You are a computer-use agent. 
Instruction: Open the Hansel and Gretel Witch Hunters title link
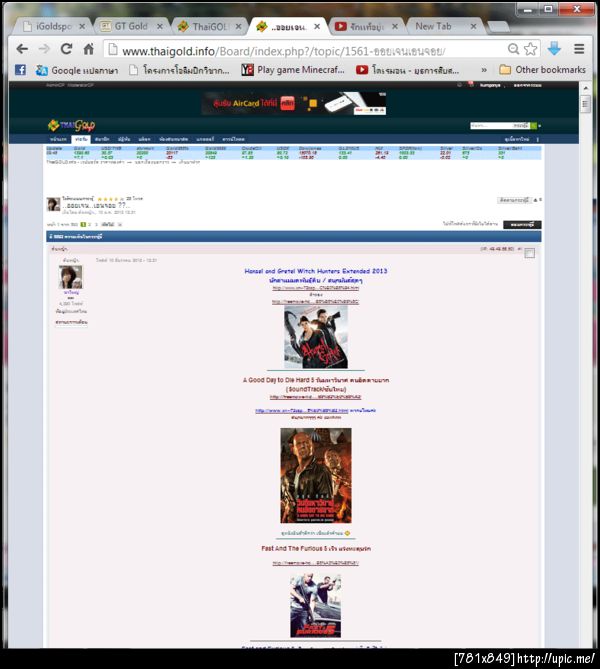click(x=316, y=271)
